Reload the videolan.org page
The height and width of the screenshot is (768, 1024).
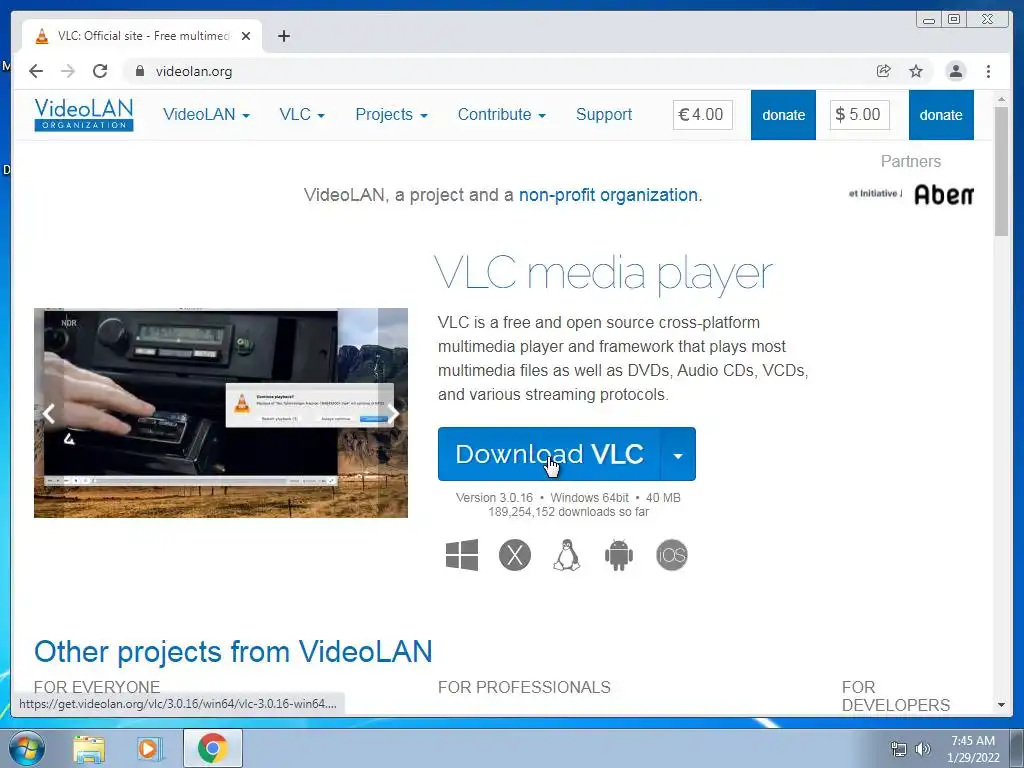coord(100,71)
